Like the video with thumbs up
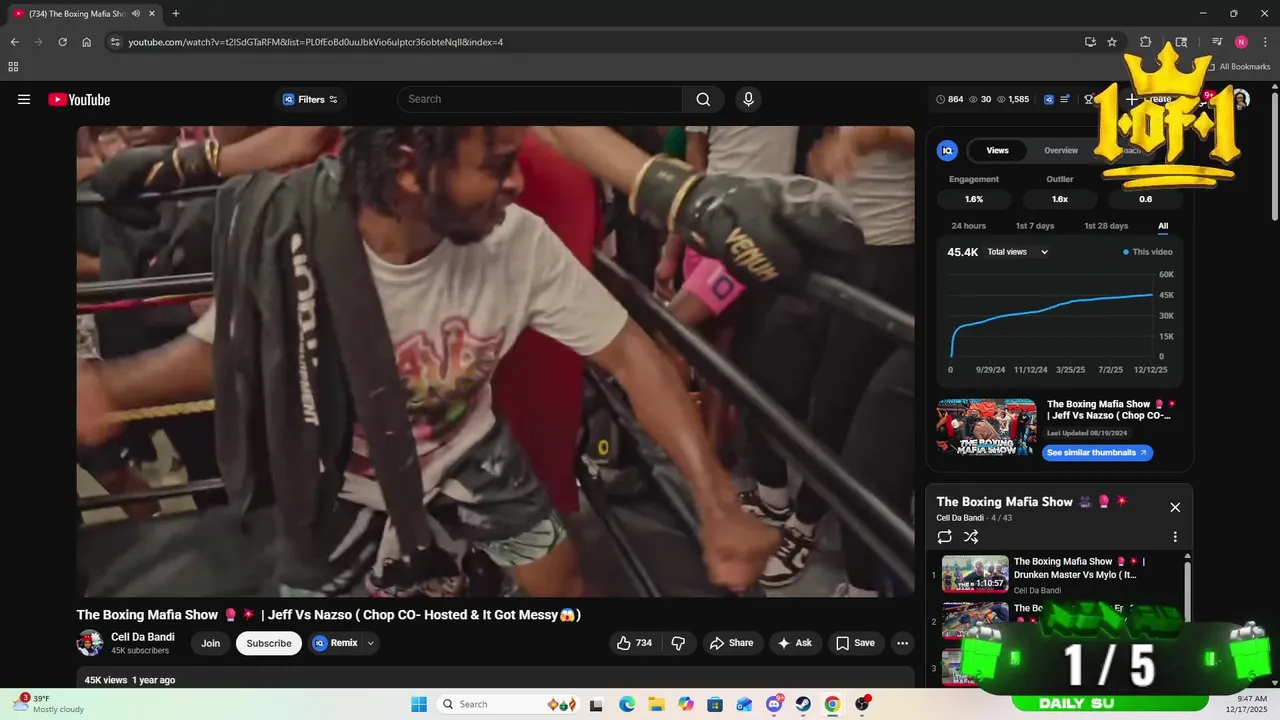 click(635, 643)
